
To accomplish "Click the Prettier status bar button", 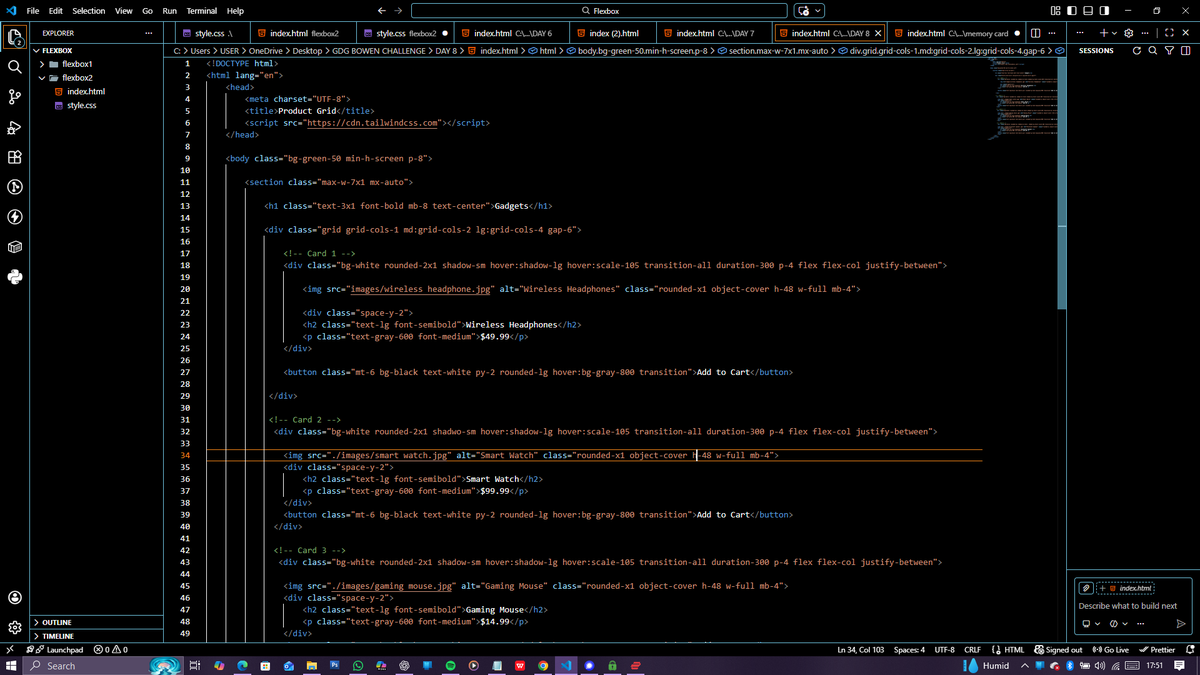I will pyautogui.click(x=1155, y=650).
